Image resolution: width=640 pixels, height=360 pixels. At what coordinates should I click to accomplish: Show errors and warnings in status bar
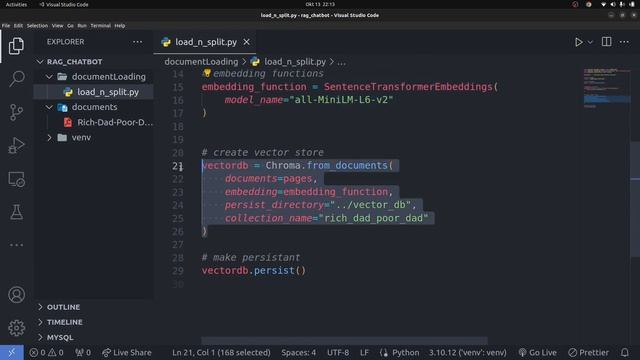pos(46,352)
